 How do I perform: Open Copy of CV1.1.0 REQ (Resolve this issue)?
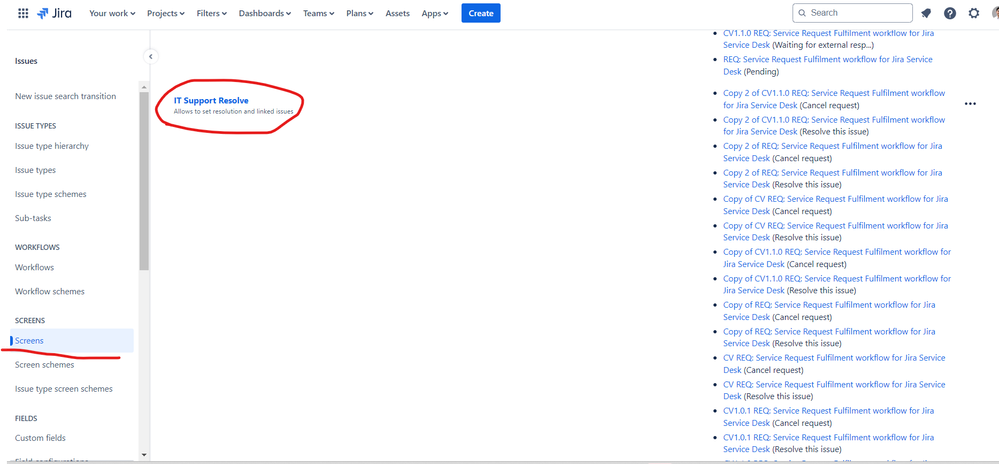coord(837,284)
